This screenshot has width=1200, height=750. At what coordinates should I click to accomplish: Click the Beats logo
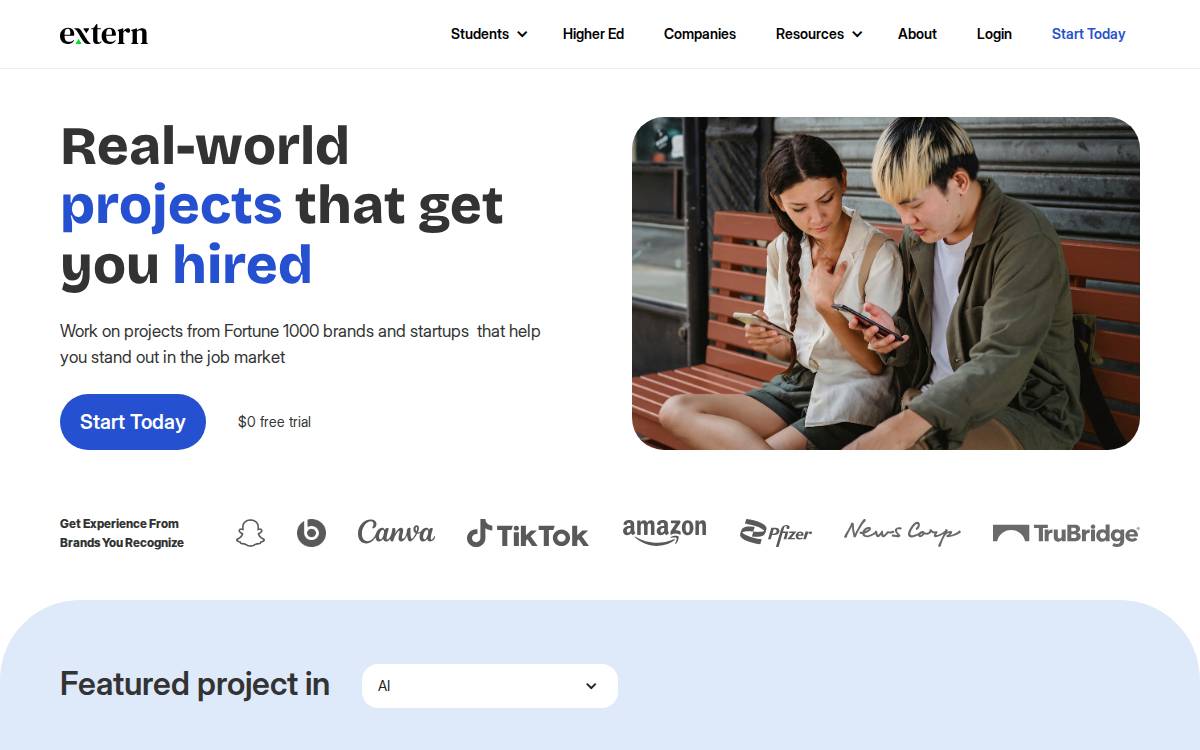click(x=311, y=533)
